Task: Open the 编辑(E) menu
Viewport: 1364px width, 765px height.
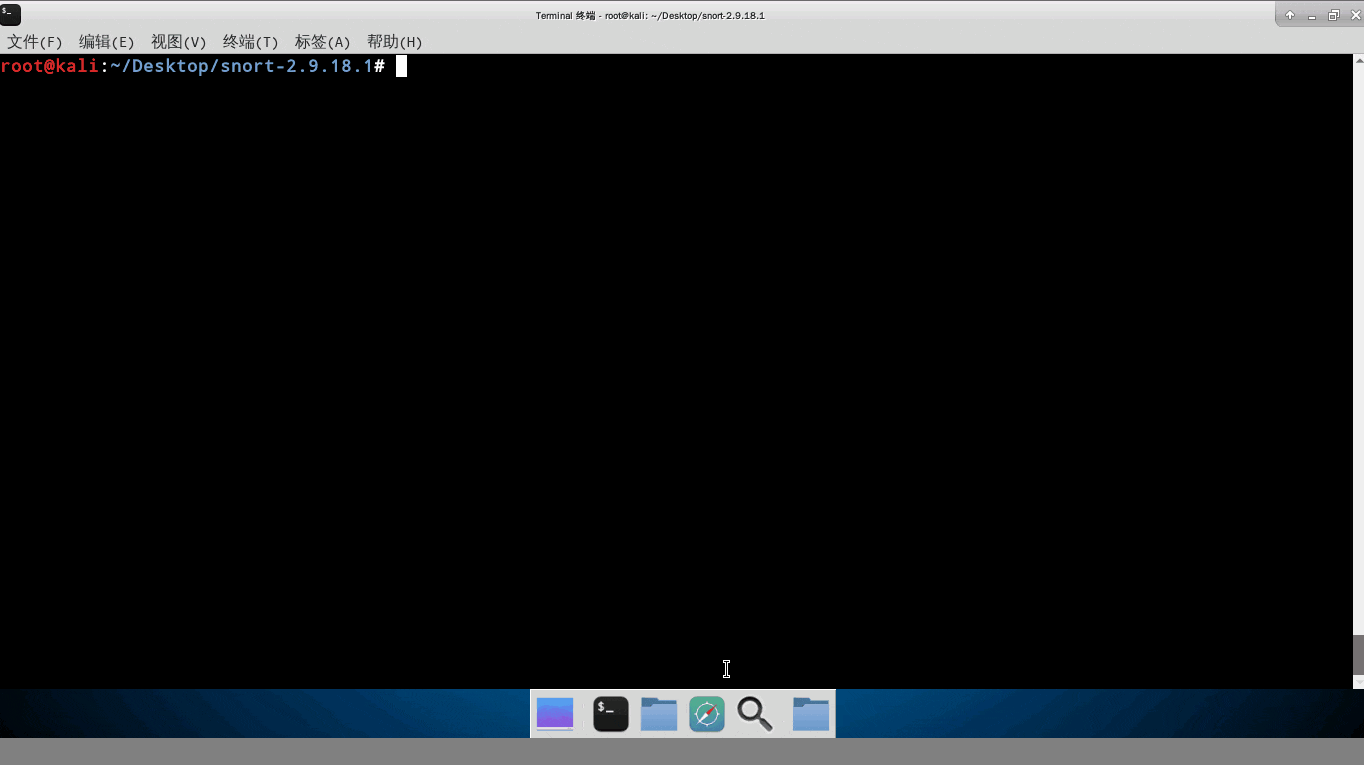Action: [x=106, y=42]
